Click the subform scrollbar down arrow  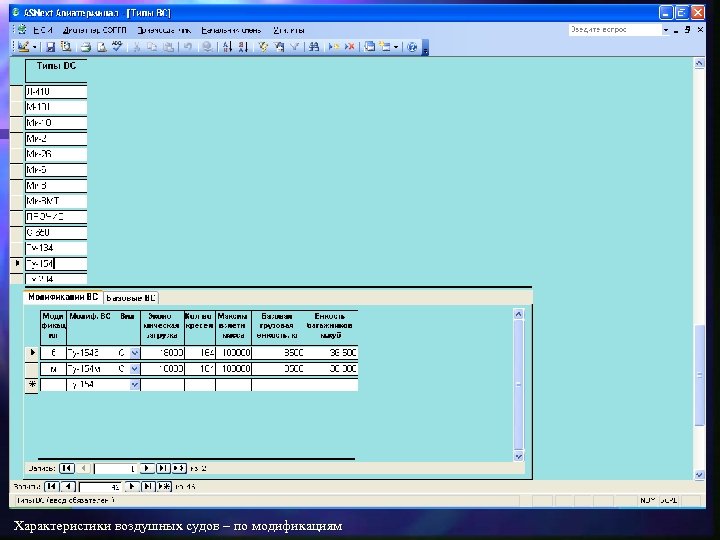(x=518, y=456)
